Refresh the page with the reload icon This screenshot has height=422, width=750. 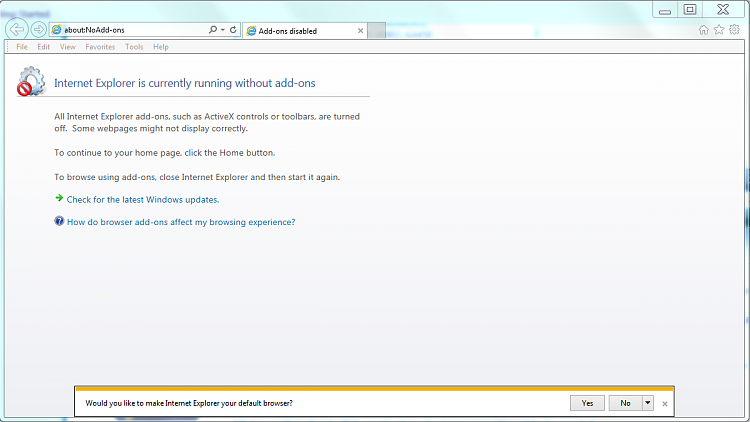click(233, 30)
